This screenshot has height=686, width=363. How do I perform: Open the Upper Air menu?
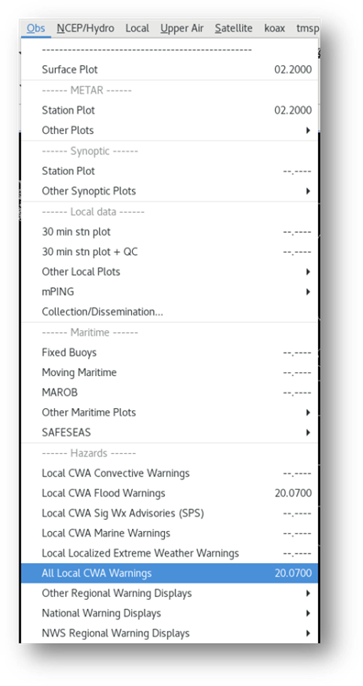tap(182, 28)
